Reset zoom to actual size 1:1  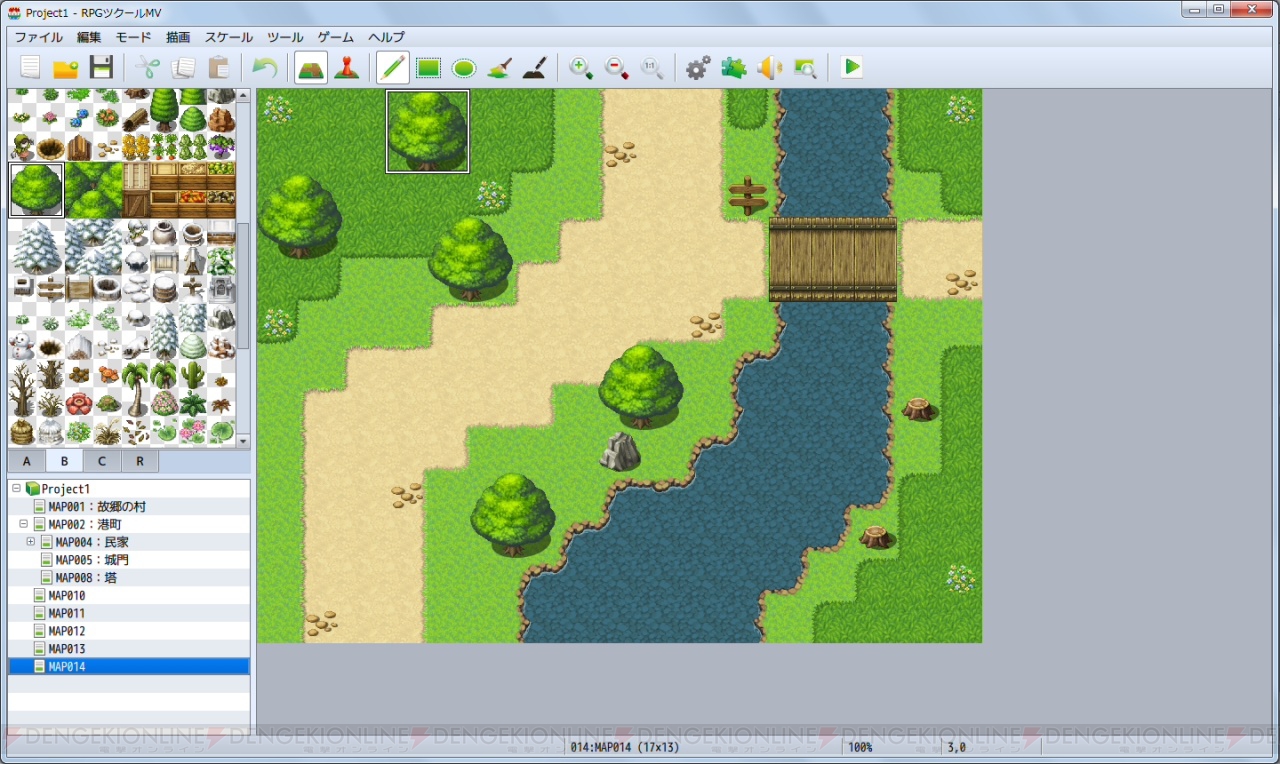click(652, 67)
